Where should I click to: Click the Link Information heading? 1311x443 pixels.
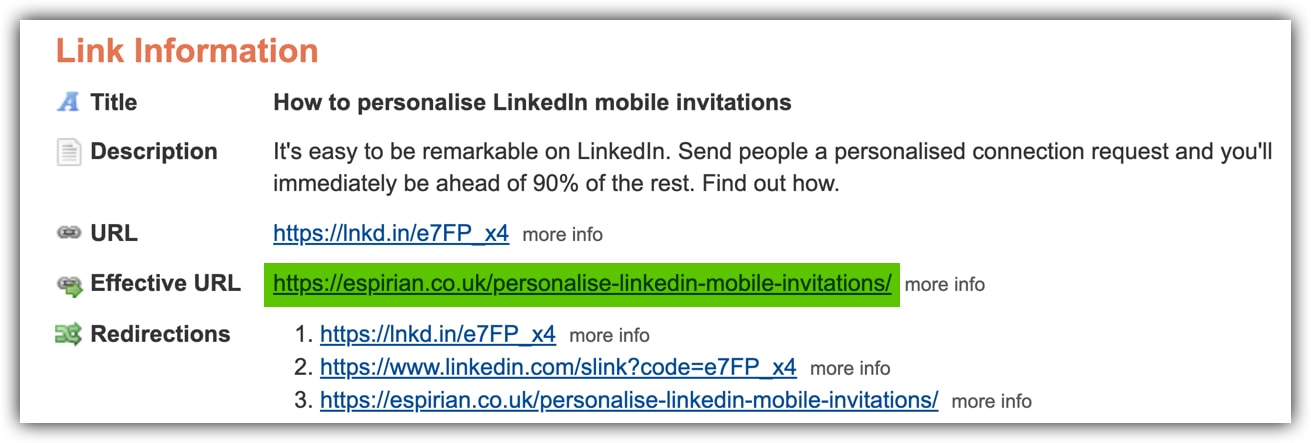click(187, 50)
